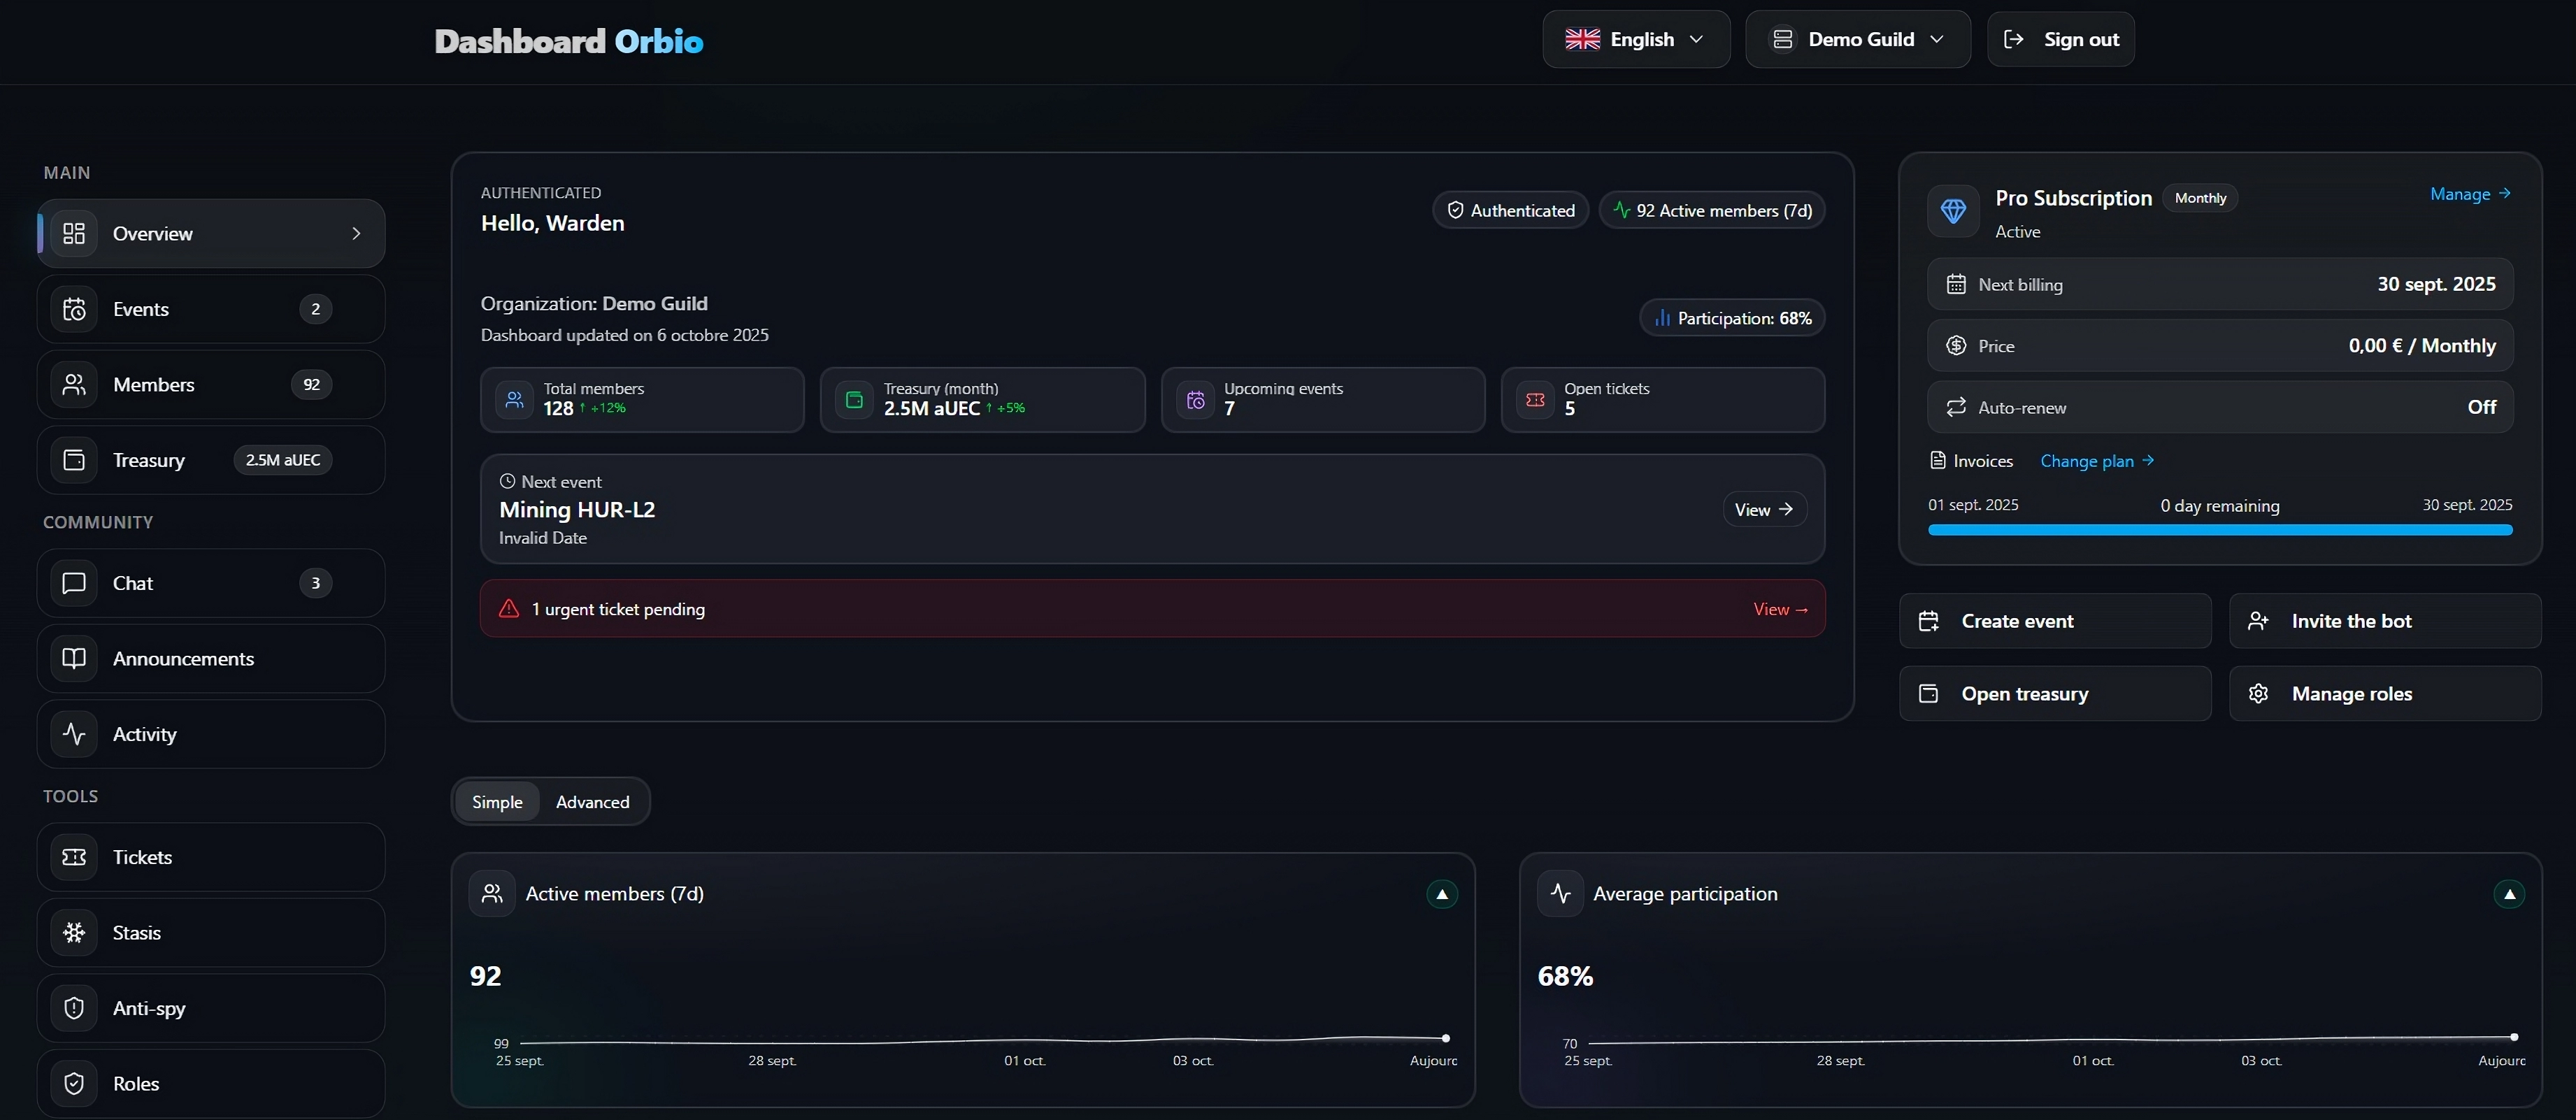Switch to Advanced view mode
This screenshot has width=2576, height=1120.
[x=592, y=802]
